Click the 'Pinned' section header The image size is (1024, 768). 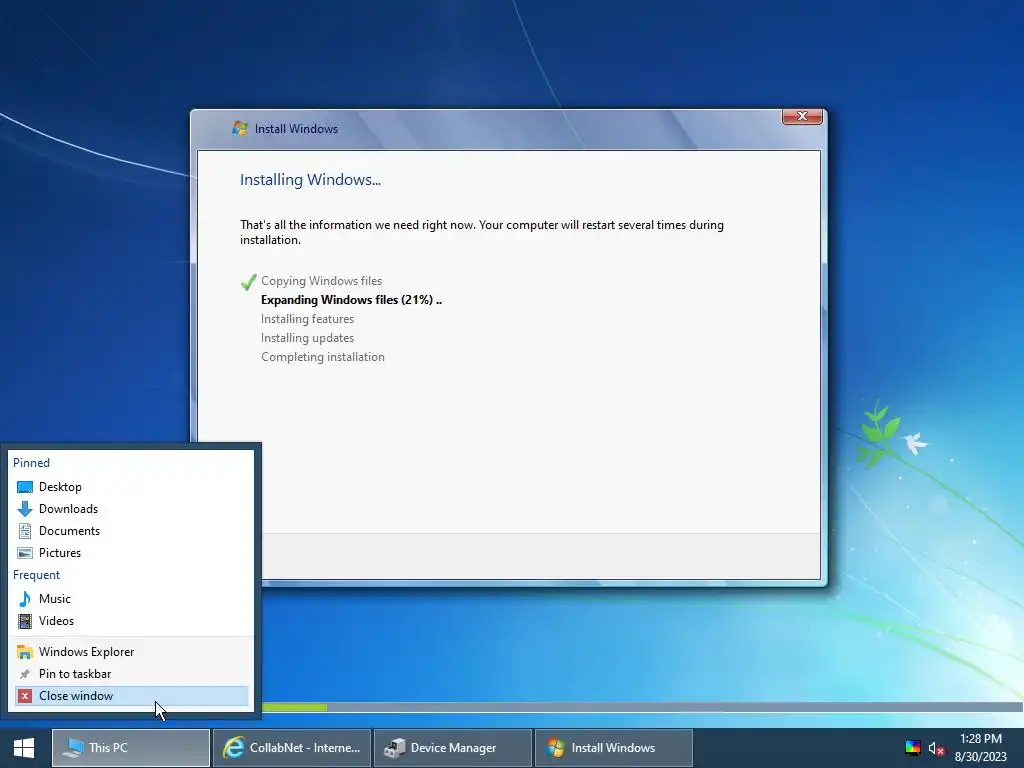pos(31,462)
